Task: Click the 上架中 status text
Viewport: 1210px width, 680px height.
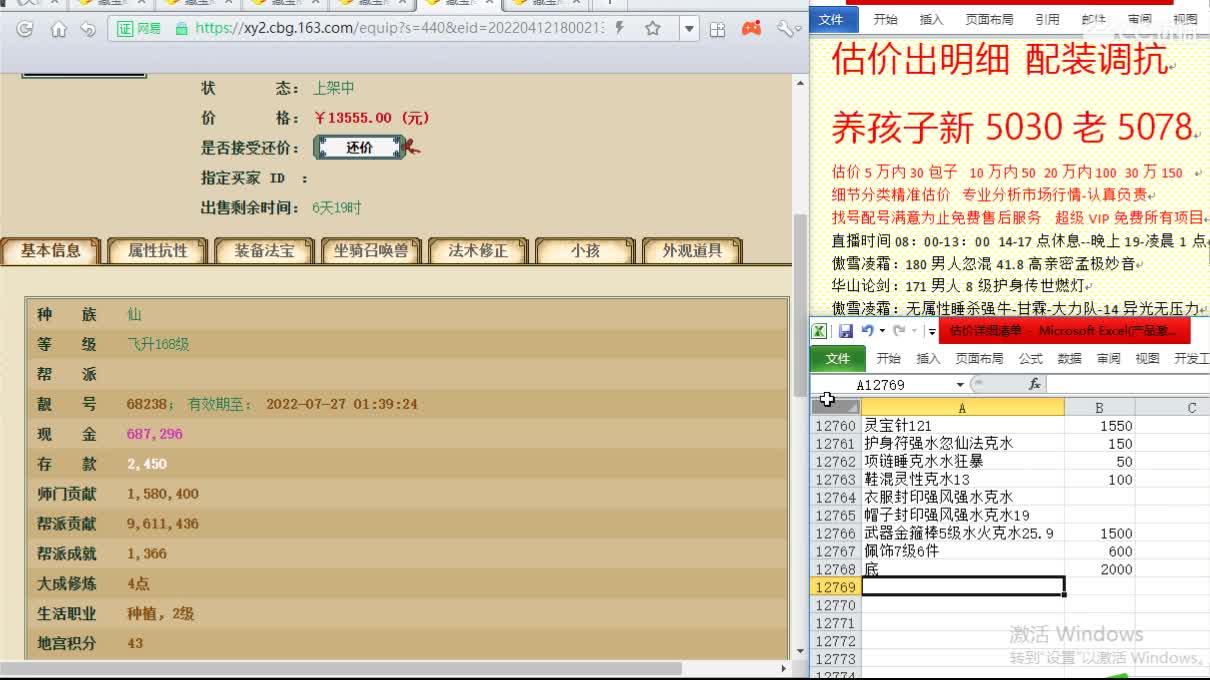Action: (334, 88)
